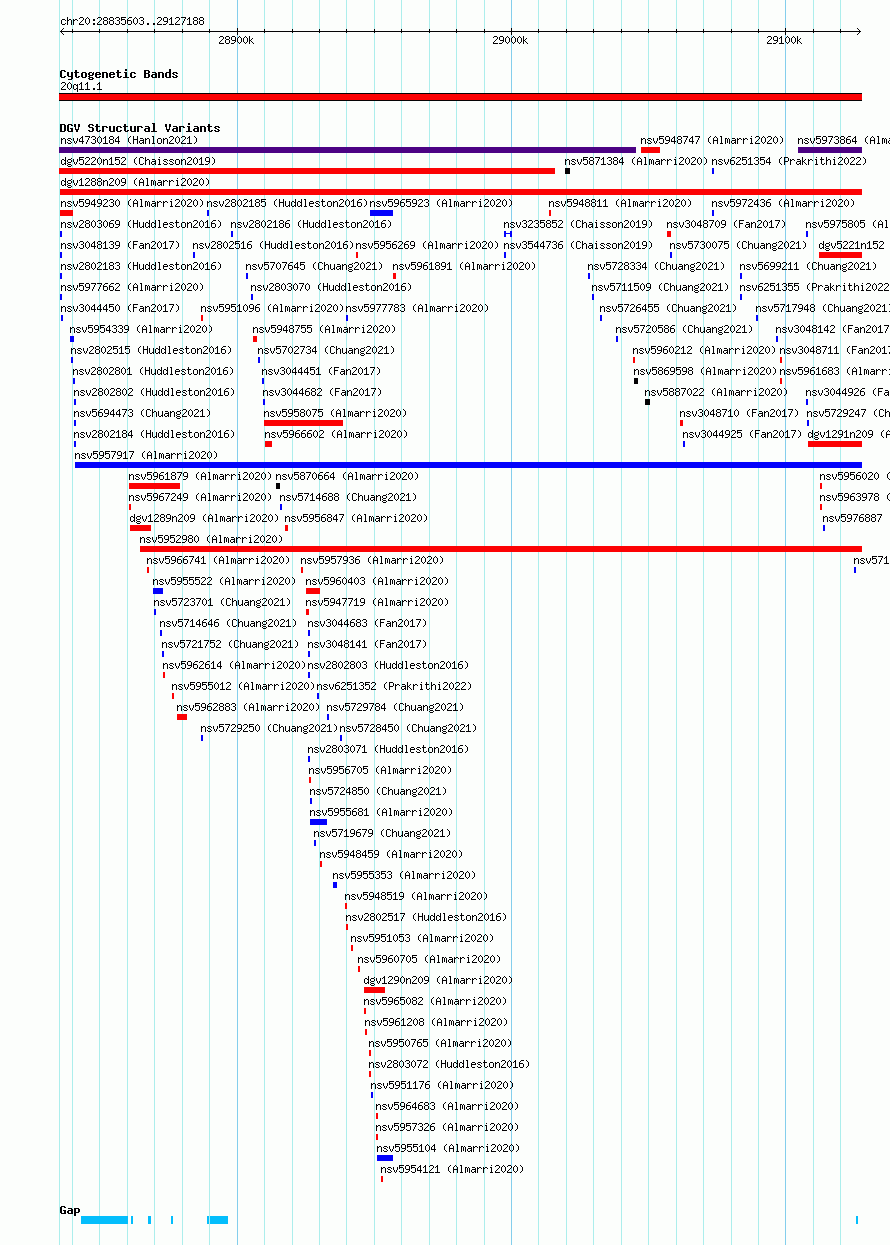The width and height of the screenshot is (890, 1245).
Task: Click nsv5955104 (Almarri2020) label
Action: coord(448,1148)
